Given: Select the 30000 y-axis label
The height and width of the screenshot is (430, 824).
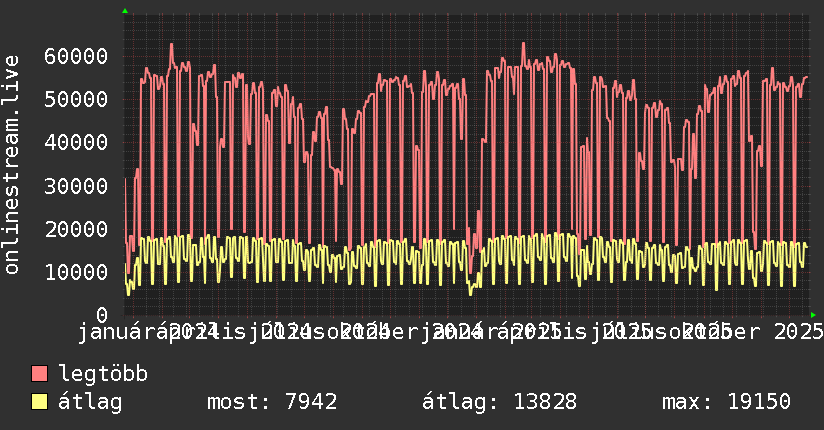Looking at the screenshot, I should 78,186.
